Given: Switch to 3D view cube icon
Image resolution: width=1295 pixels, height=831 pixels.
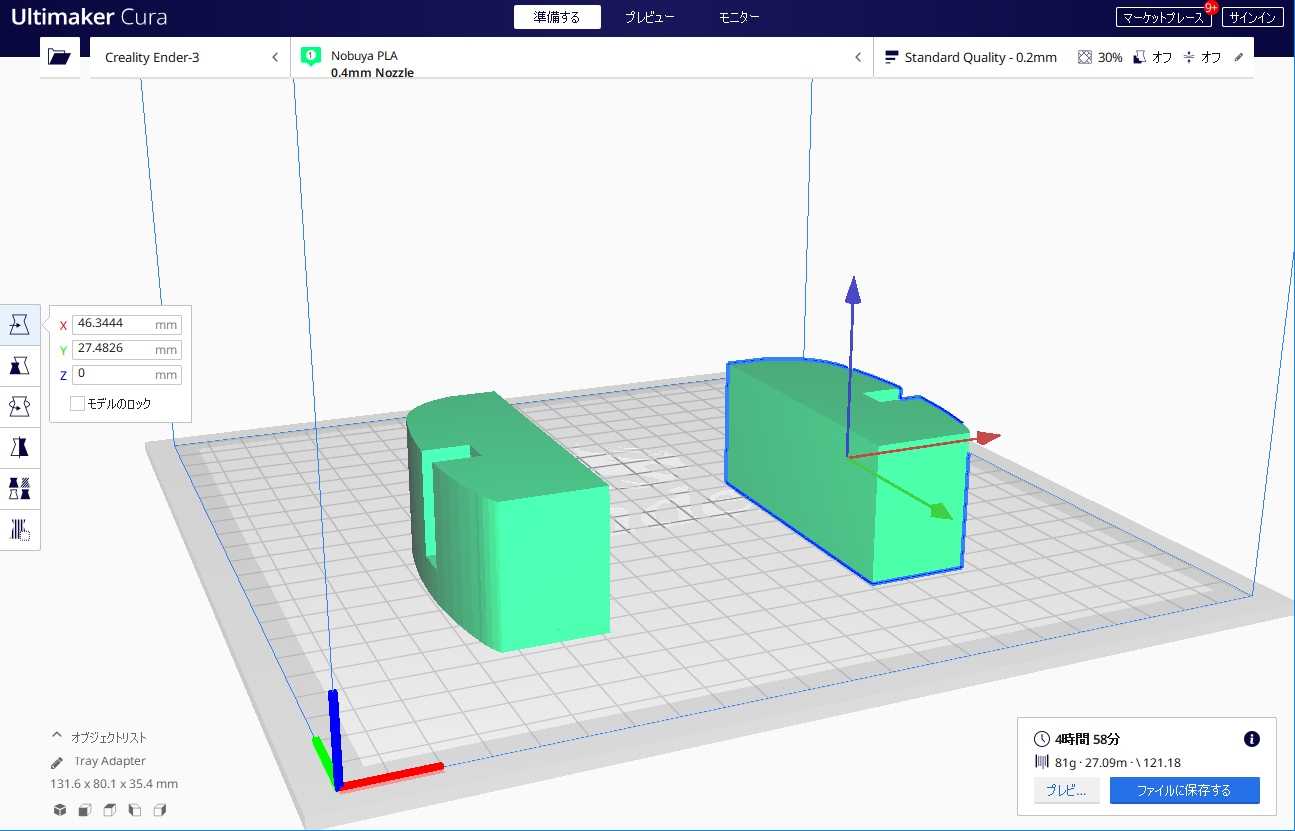Looking at the screenshot, I should [60, 810].
